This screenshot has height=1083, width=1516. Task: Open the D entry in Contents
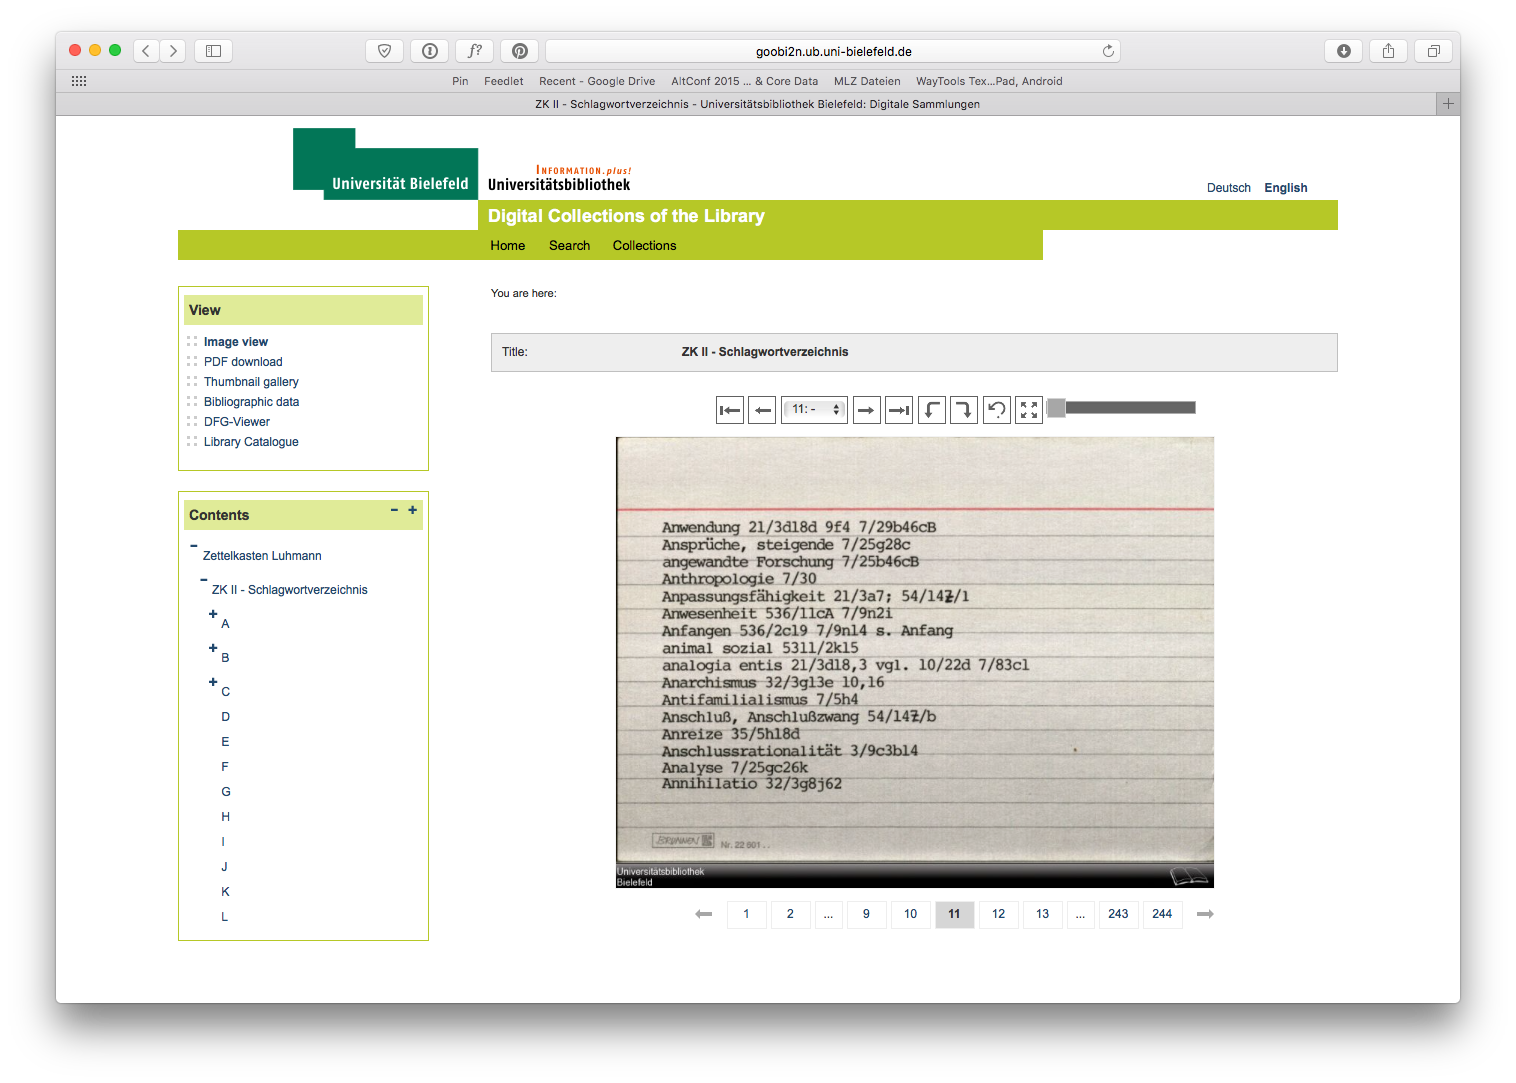coord(226,717)
